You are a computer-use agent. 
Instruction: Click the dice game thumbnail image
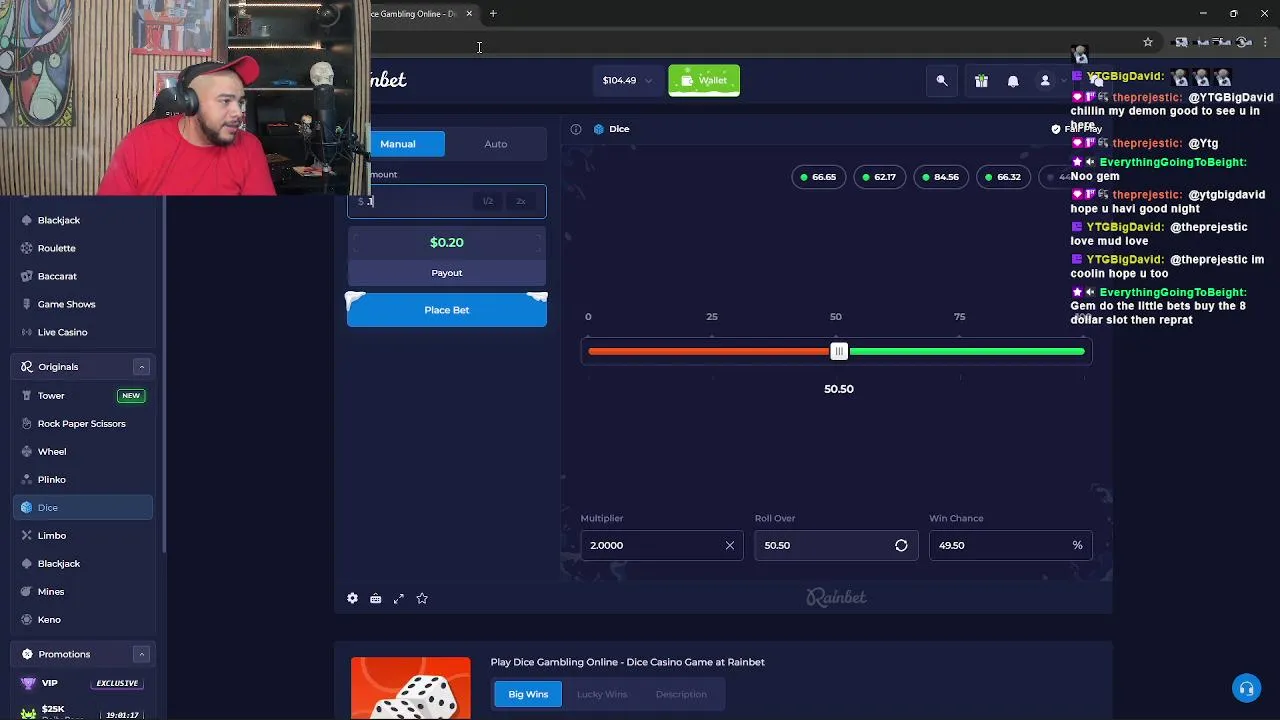411,688
